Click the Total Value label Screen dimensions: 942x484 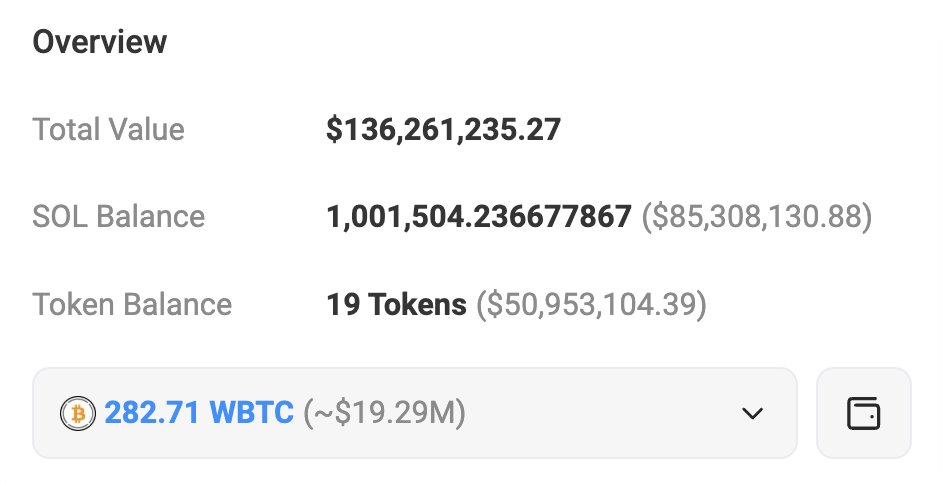click(108, 130)
